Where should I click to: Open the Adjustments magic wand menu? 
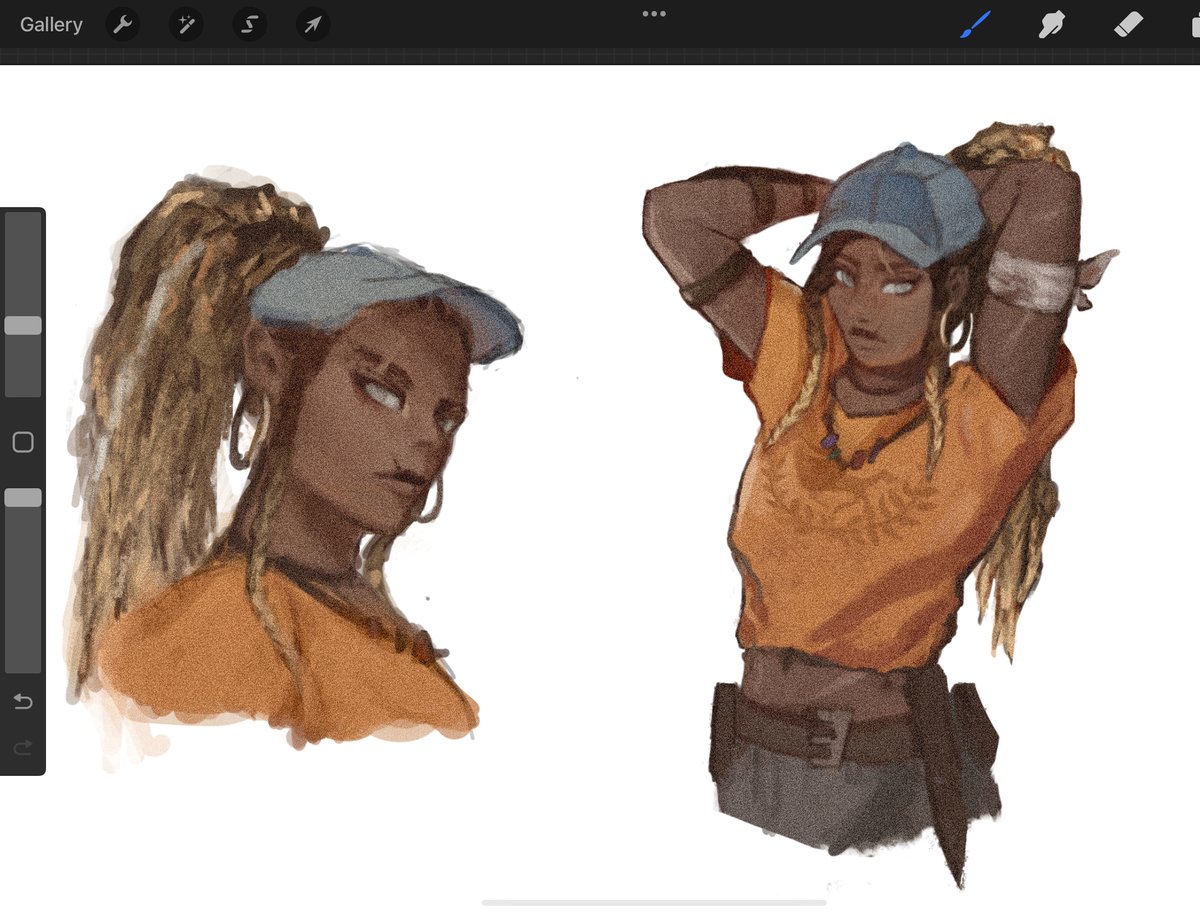click(x=186, y=24)
